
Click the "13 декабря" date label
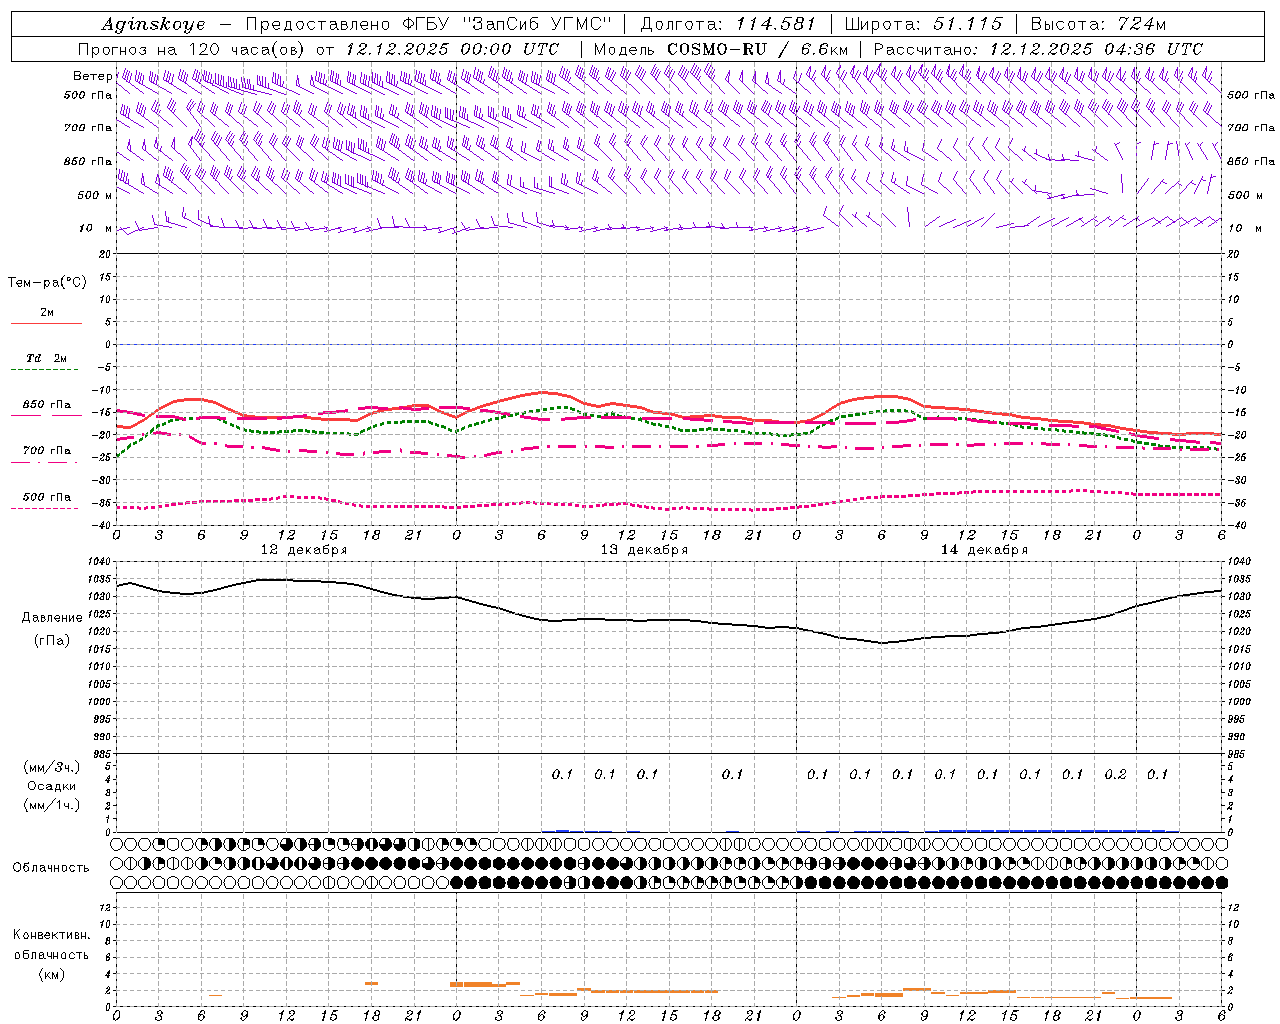pos(644,550)
